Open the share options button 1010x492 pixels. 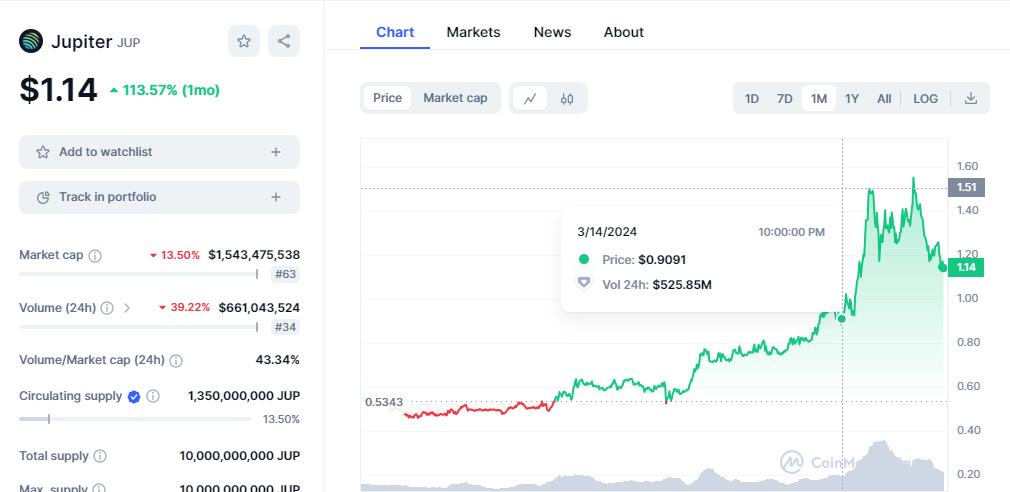[284, 41]
